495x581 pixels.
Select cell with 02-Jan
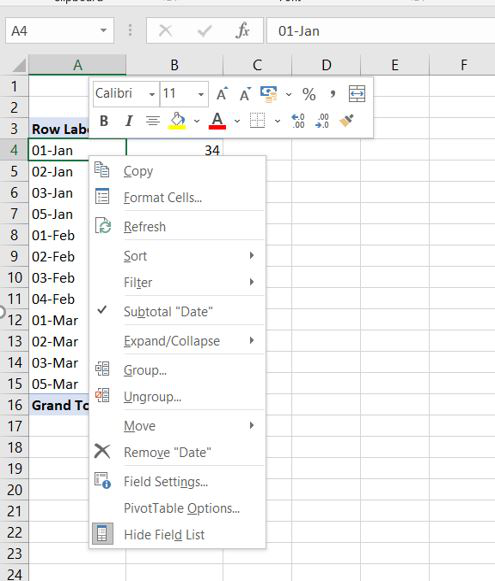pyautogui.click(x=59, y=172)
